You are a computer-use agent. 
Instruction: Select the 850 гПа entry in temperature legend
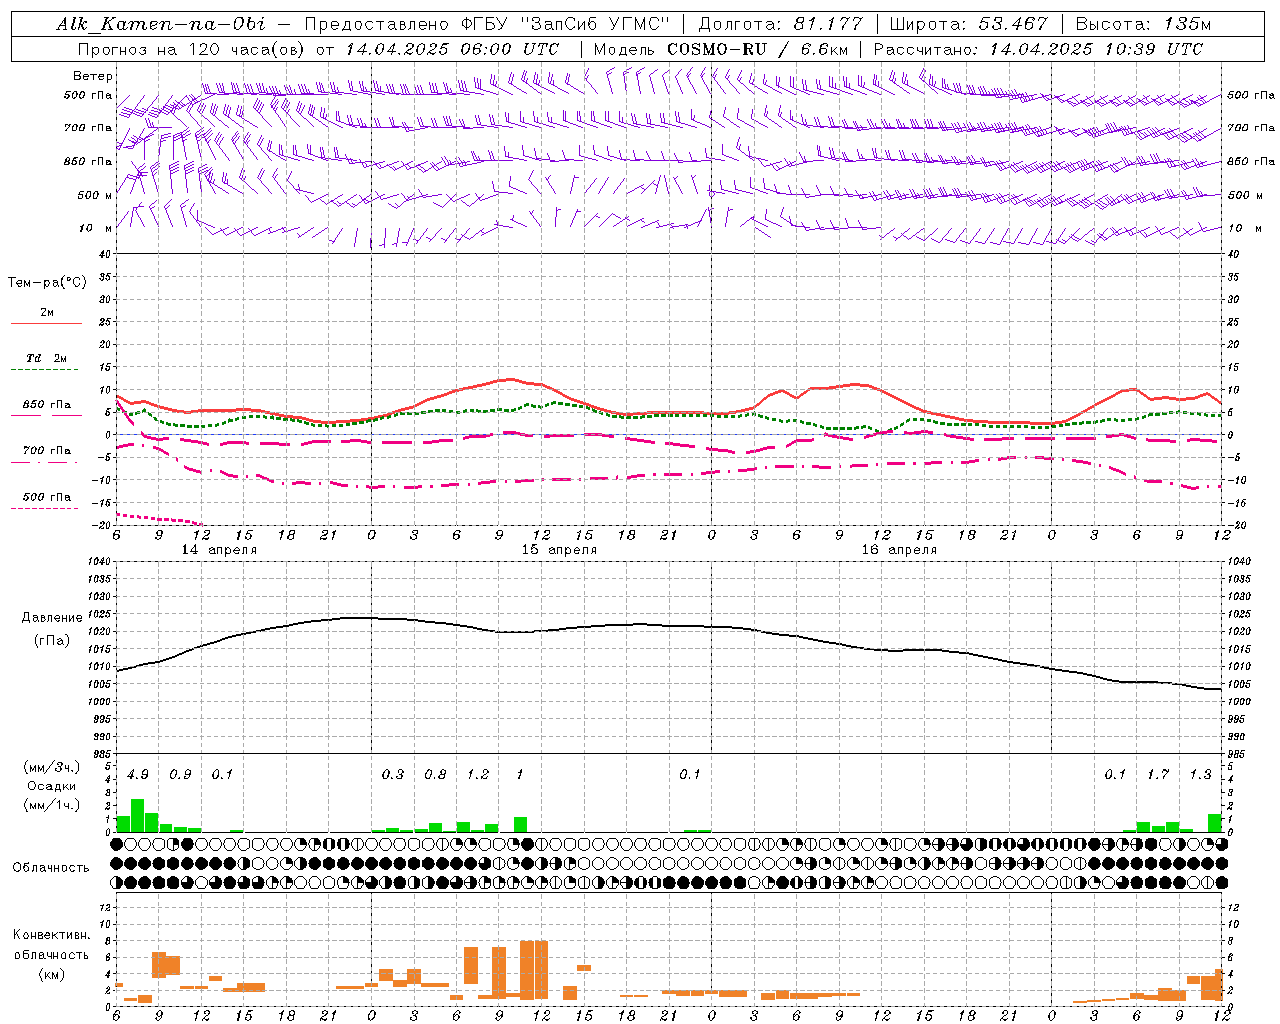(x=47, y=405)
